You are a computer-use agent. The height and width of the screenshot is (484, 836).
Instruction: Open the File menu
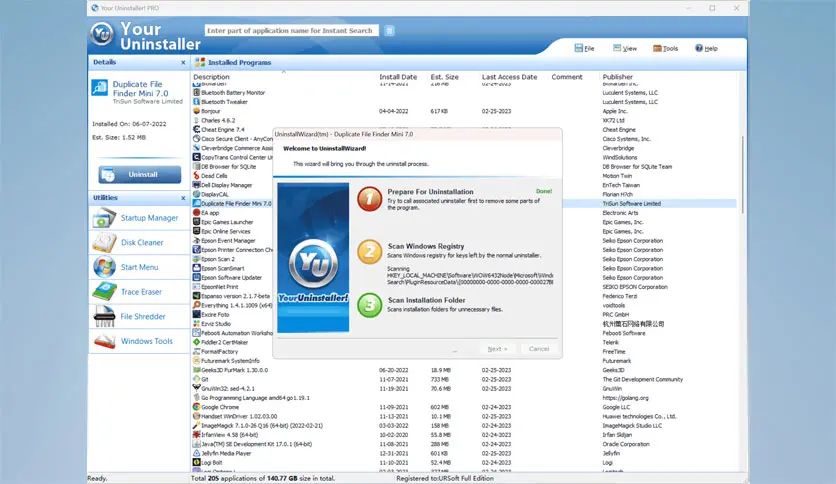(584, 48)
